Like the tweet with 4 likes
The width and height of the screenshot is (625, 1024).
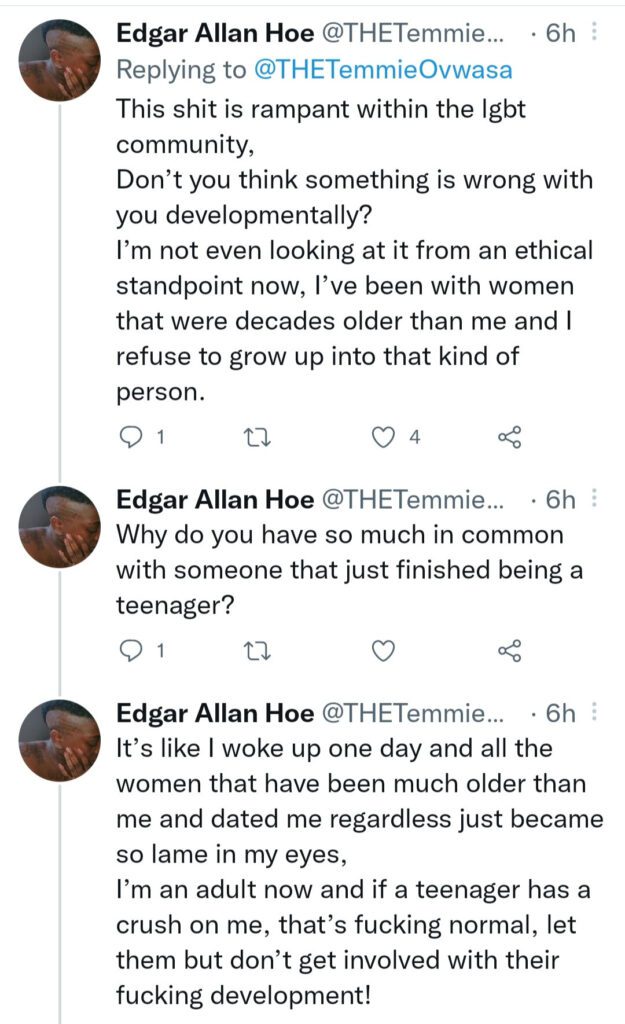(382, 437)
